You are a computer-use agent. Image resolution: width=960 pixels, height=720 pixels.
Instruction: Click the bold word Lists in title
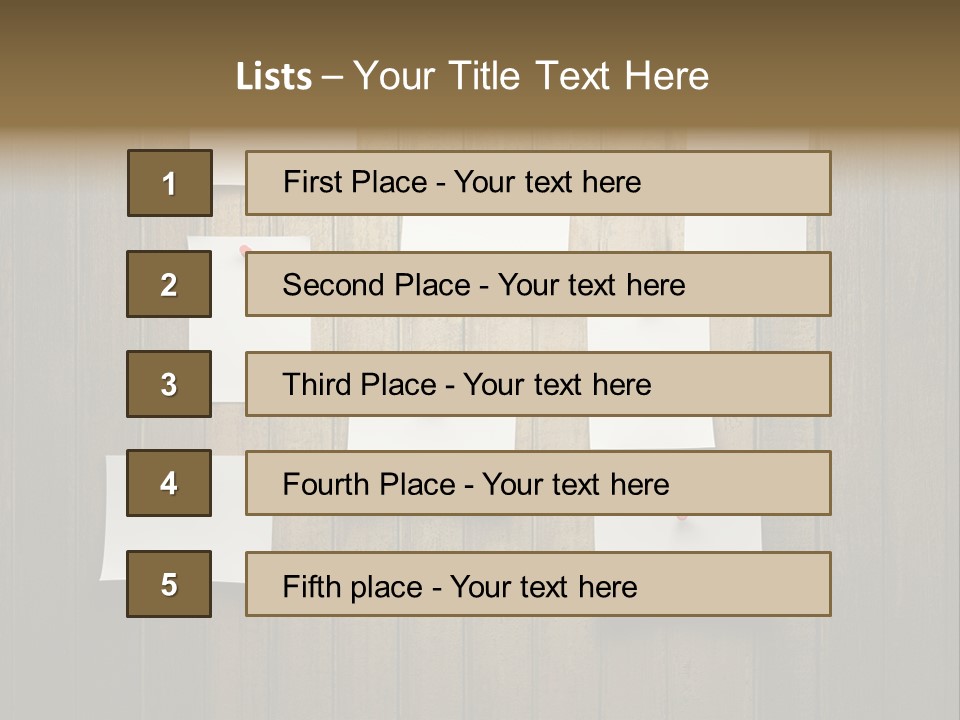pos(274,76)
